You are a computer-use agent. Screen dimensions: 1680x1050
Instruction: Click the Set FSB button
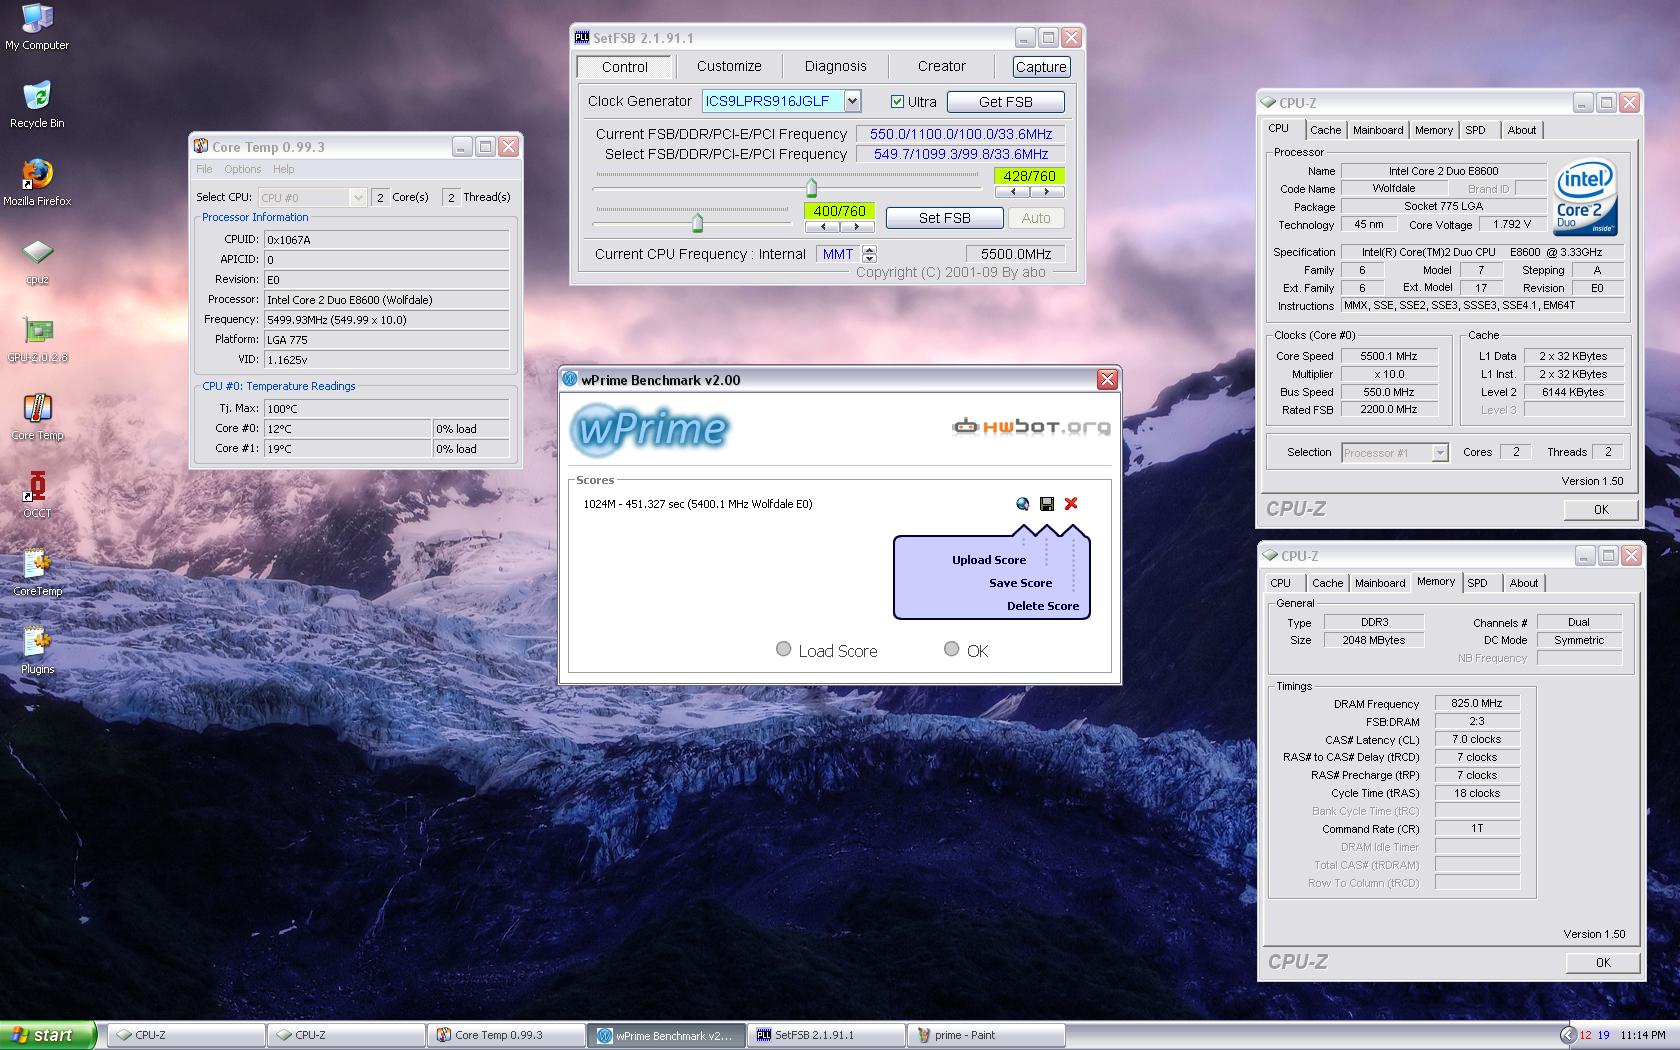[x=944, y=218]
